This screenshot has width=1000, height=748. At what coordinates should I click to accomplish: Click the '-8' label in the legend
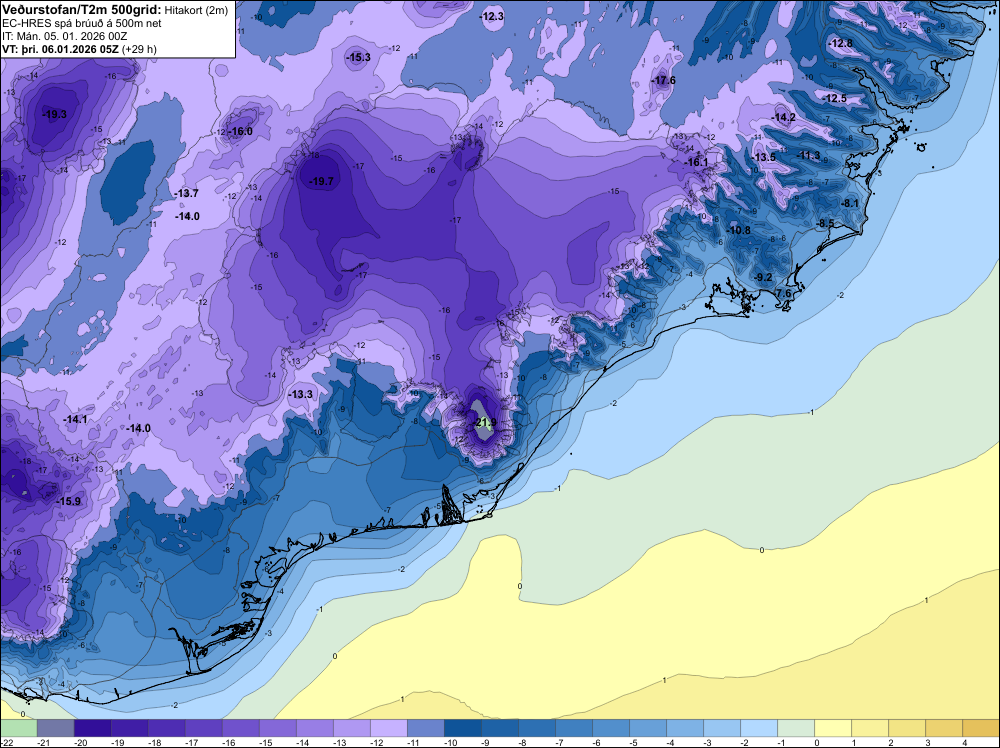point(524,742)
